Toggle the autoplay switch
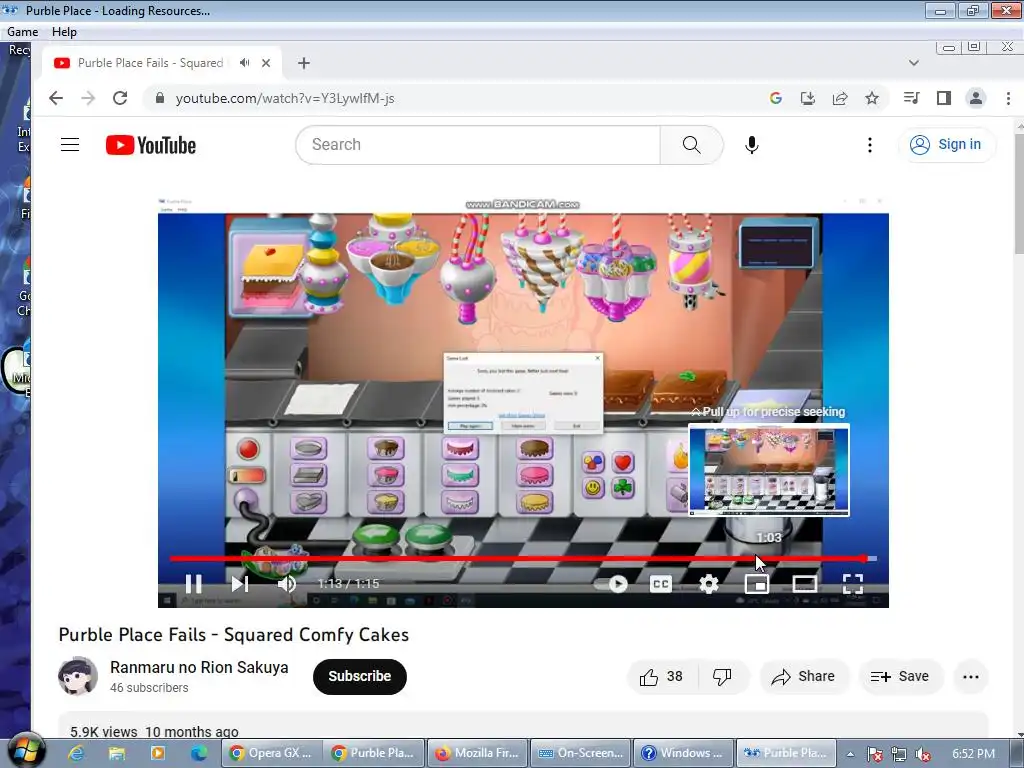The width and height of the screenshot is (1024, 768). (x=612, y=583)
